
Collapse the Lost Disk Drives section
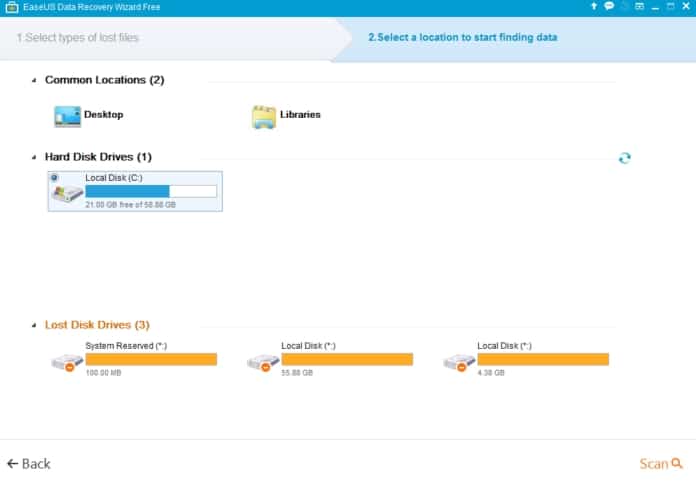34,325
